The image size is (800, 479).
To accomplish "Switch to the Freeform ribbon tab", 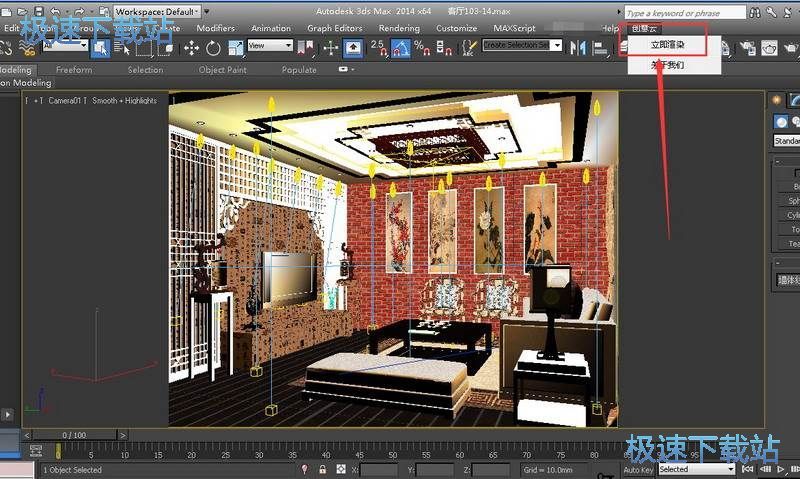I will coord(74,70).
